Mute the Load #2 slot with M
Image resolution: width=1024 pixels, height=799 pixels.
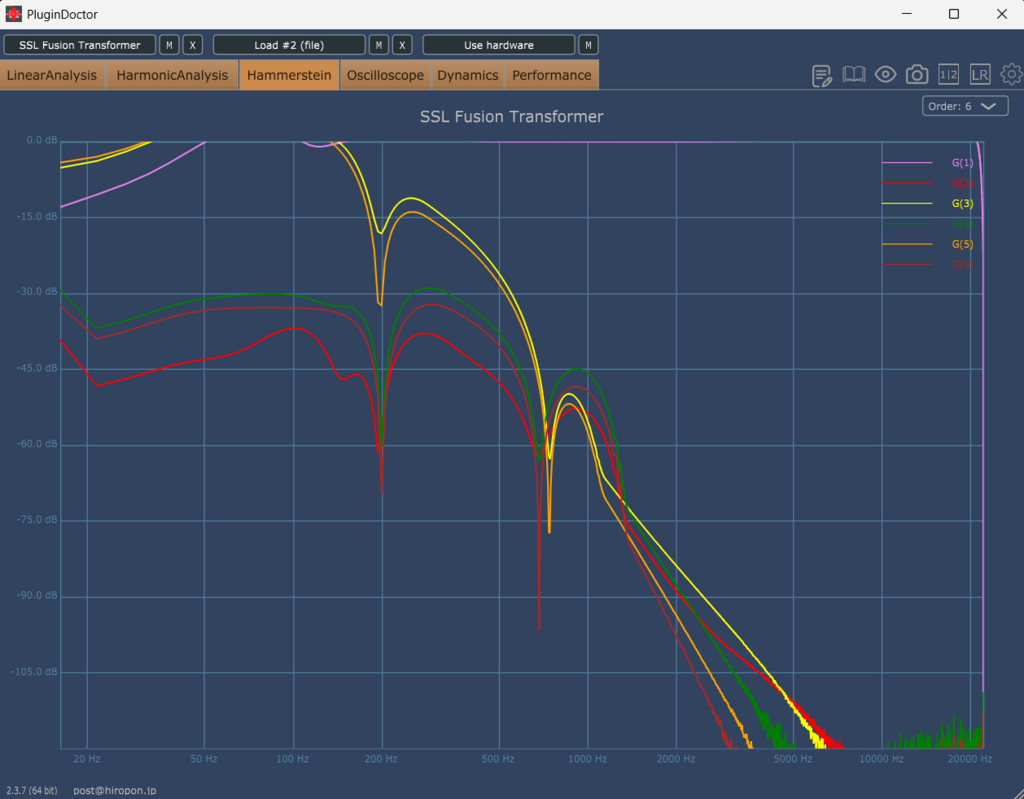pos(379,45)
